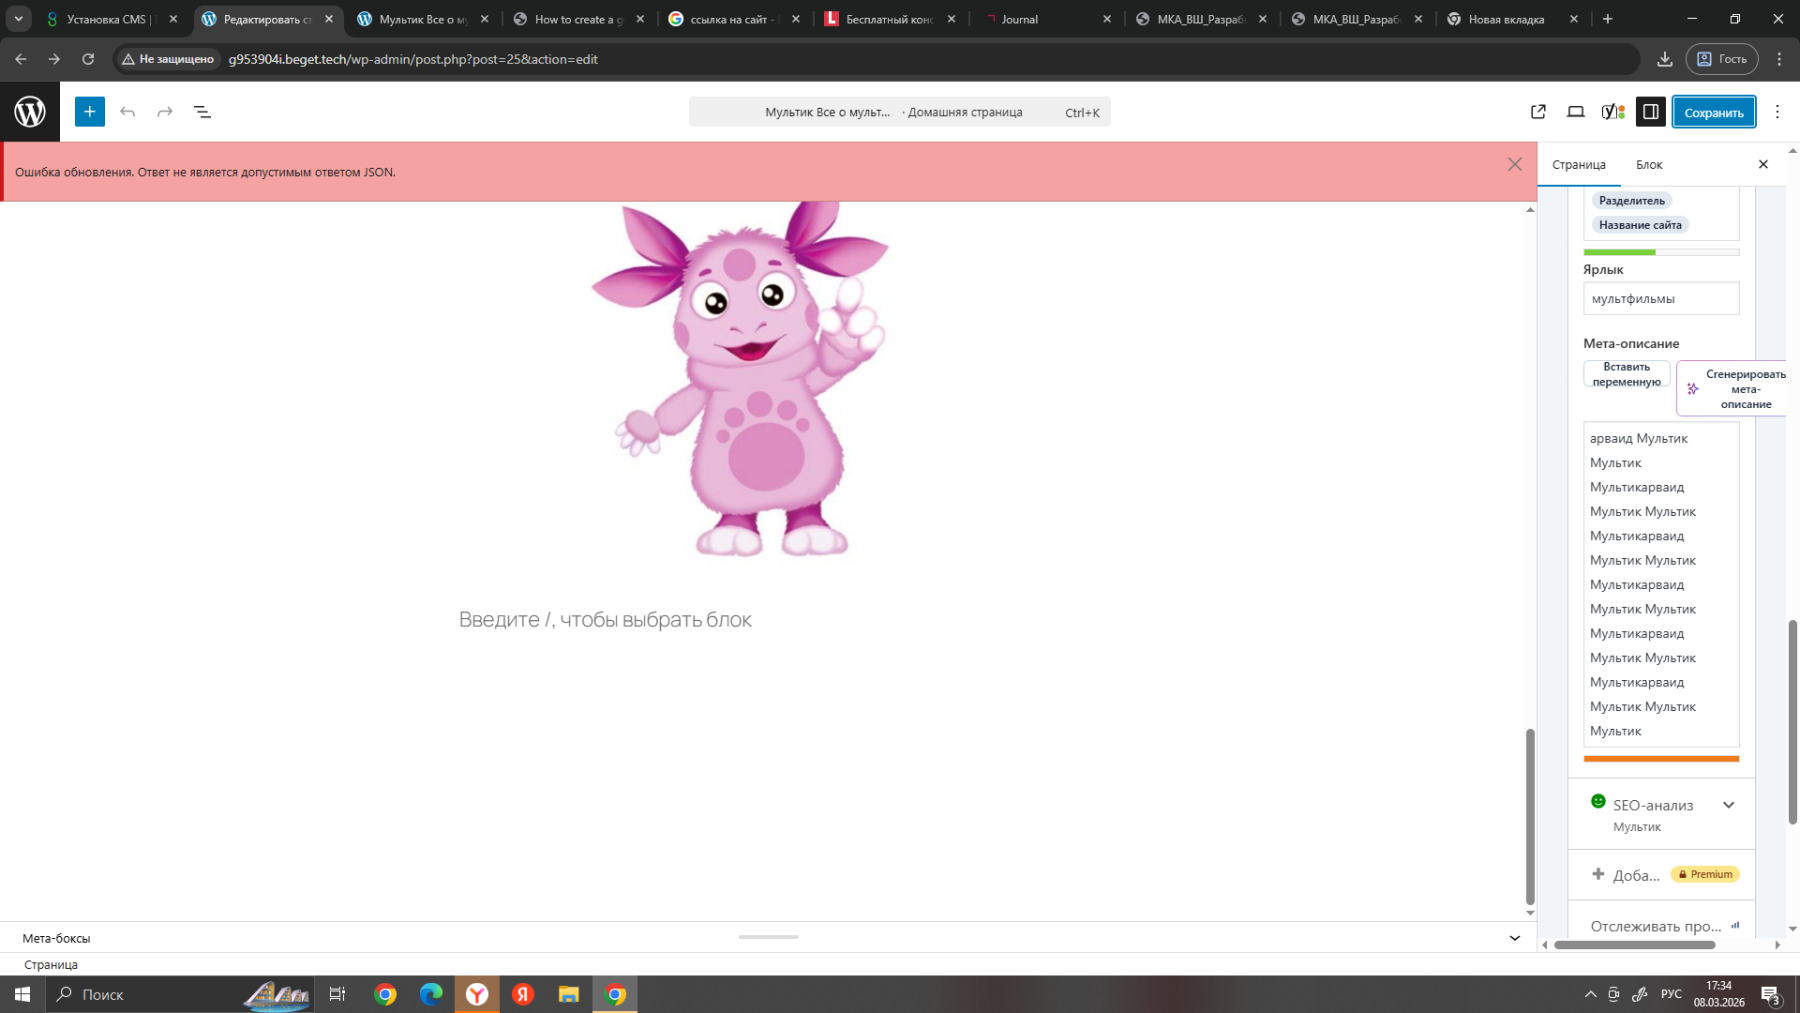Image resolution: width=1800 pixels, height=1013 pixels.
Task: Click the Сохранить button
Action: (1713, 112)
